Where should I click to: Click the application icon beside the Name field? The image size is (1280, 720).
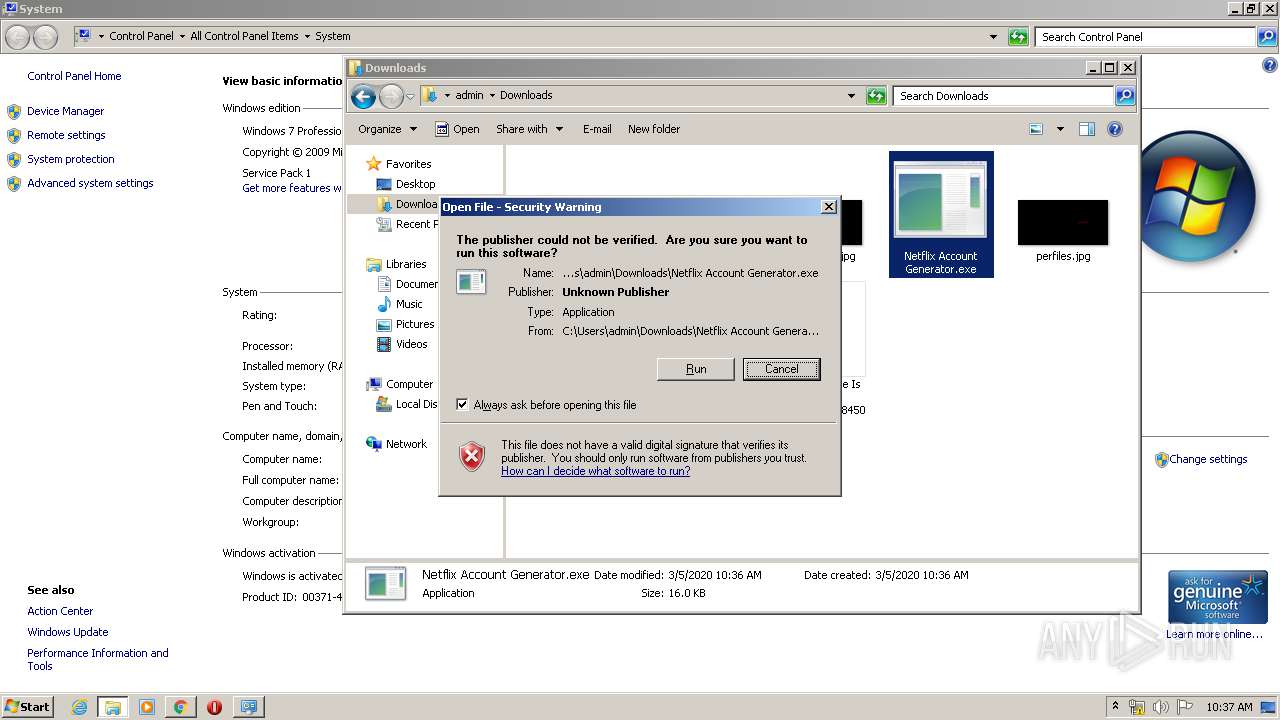pos(471,282)
